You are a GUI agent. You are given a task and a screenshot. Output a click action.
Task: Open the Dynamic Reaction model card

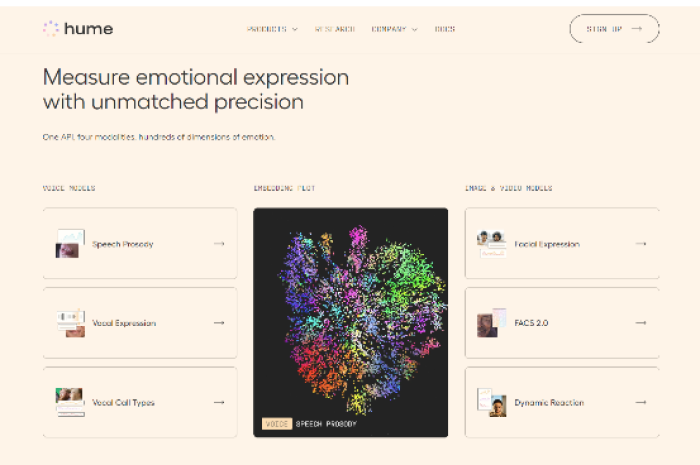click(x=562, y=402)
